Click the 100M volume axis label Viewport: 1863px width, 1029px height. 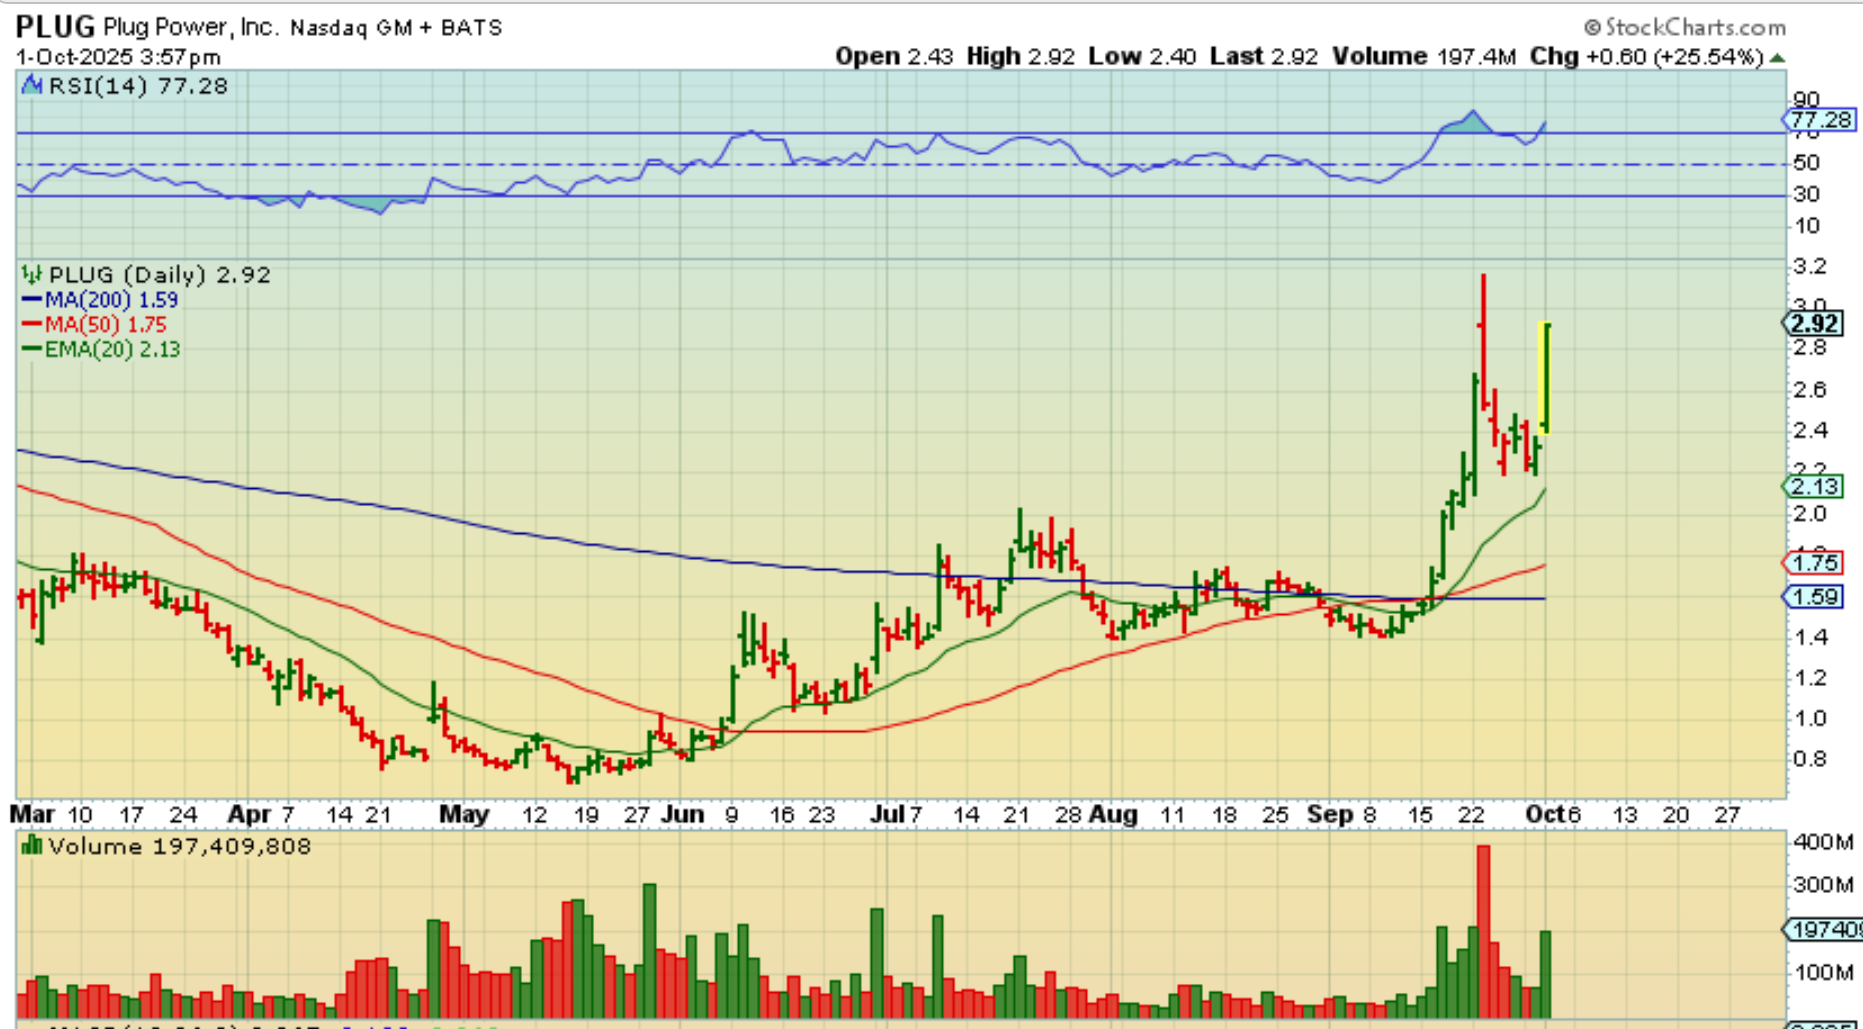tap(1824, 972)
